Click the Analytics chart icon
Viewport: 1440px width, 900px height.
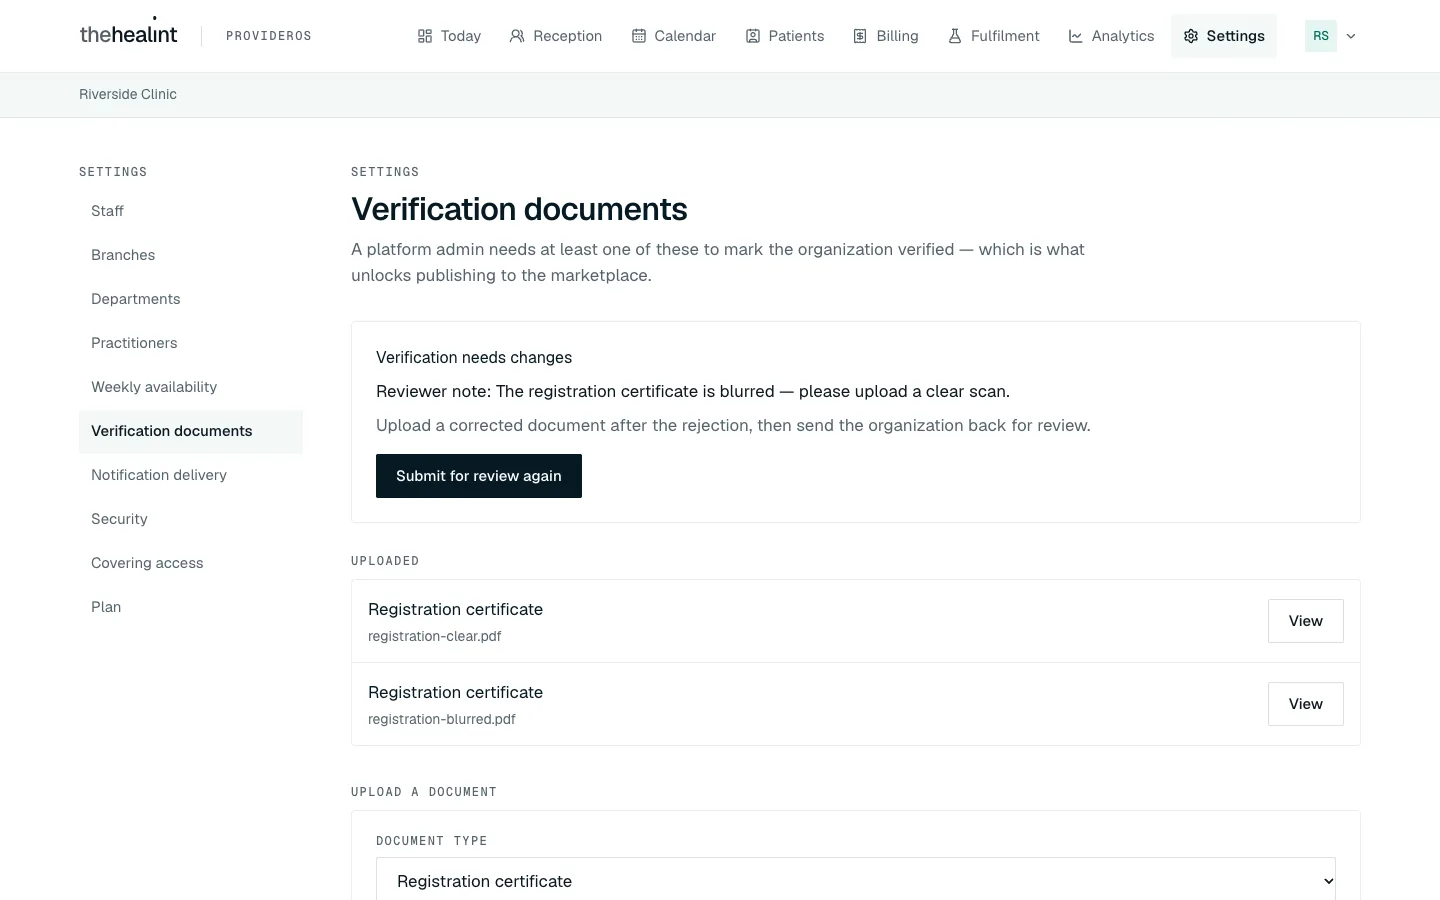(x=1076, y=36)
